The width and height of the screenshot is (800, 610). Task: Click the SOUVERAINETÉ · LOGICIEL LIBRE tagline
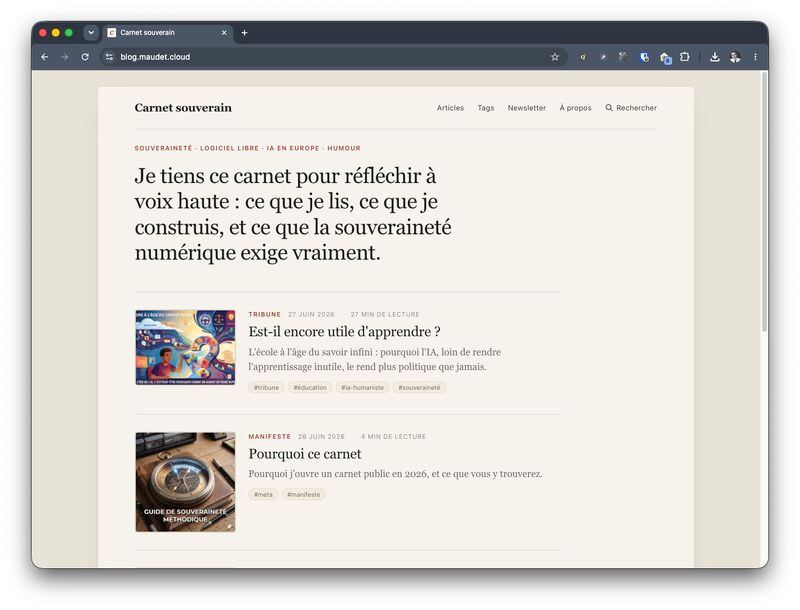pos(247,148)
